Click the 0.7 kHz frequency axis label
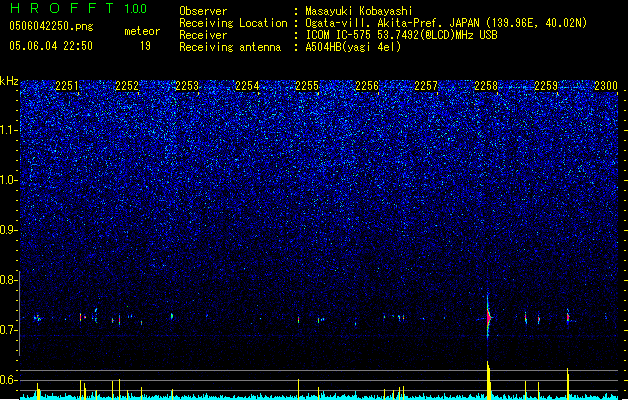The width and height of the screenshot is (629, 400). pos(9,330)
